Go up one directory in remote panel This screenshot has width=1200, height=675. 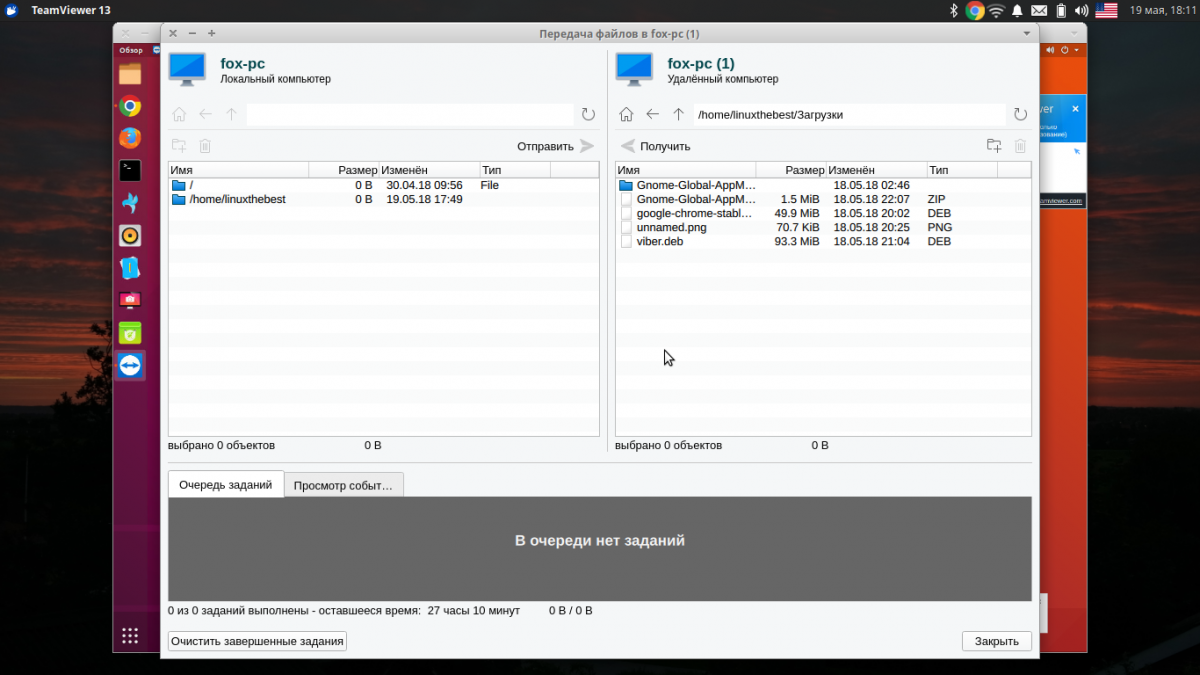coord(679,115)
